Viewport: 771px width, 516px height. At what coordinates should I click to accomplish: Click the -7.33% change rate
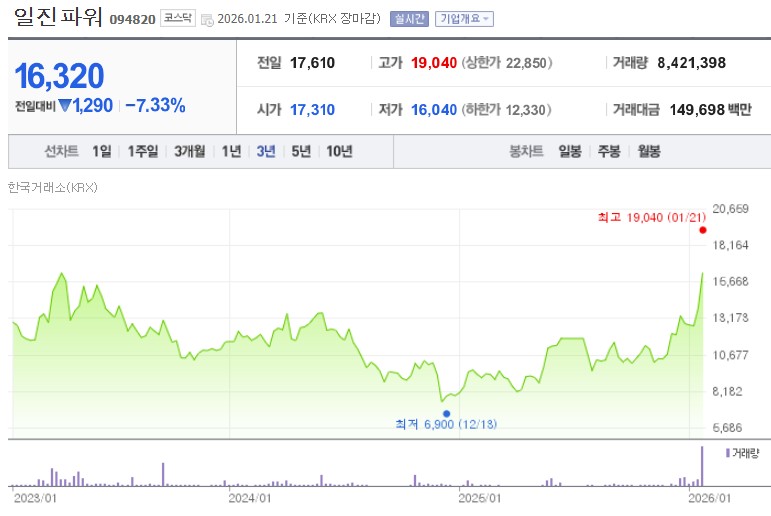coord(155,105)
